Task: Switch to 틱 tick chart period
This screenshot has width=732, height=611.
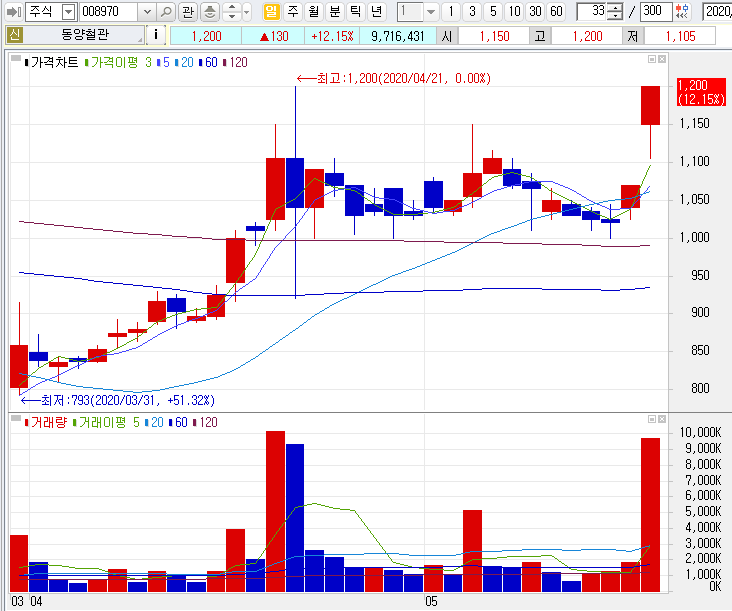Action: tap(356, 11)
